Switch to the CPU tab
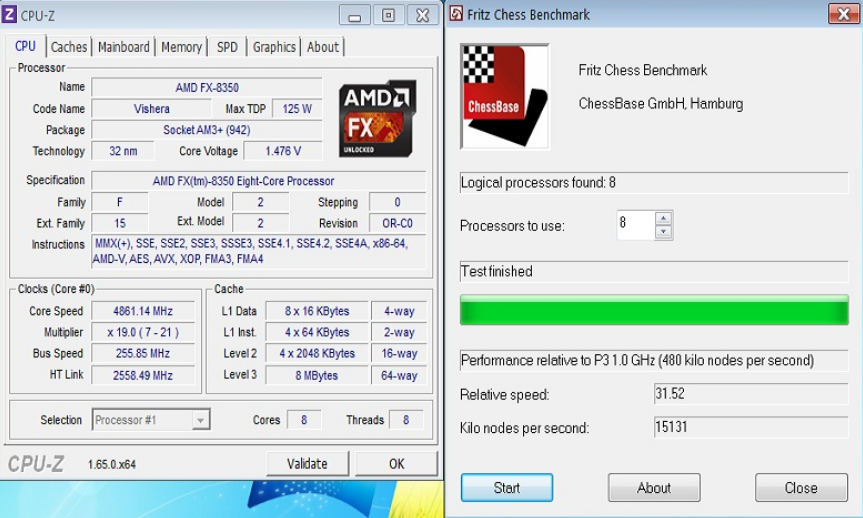Viewport: 863px width, 518px height. (x=25, y=46)
